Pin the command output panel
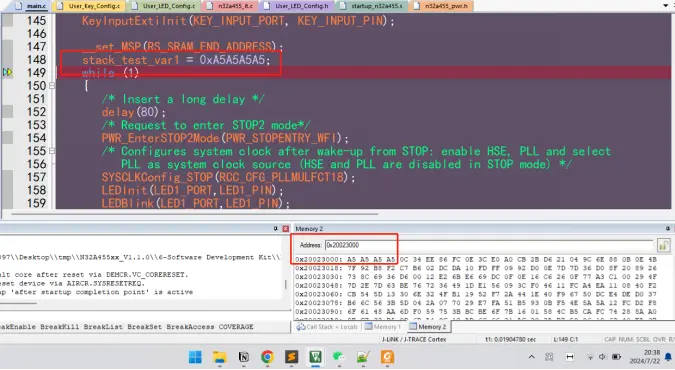The image size is (675, 370). 276,229
